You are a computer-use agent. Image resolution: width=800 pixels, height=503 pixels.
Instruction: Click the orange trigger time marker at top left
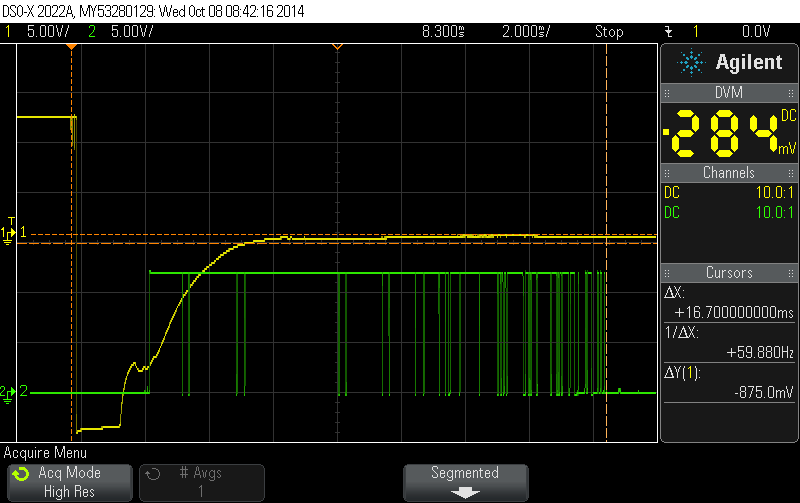[71, 46]
